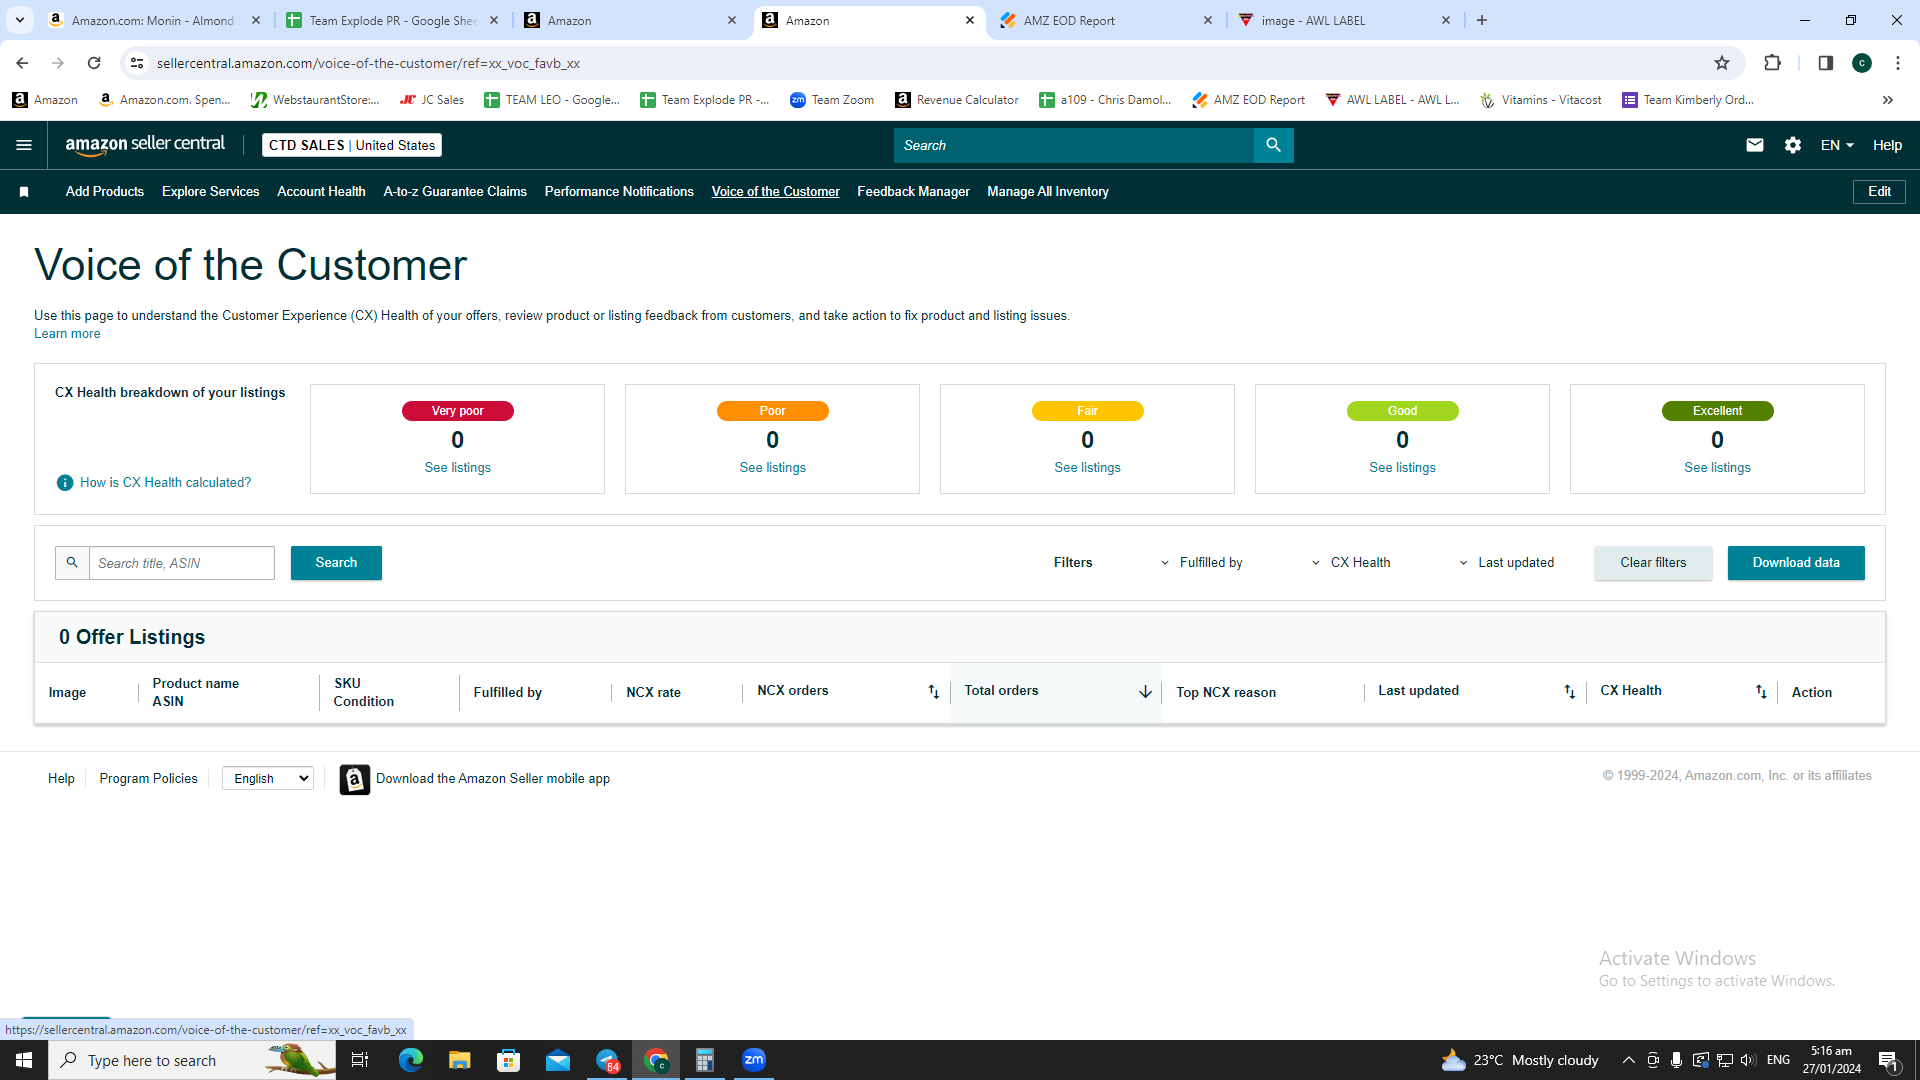Expand the CX Health filter dropdown

1351,563
